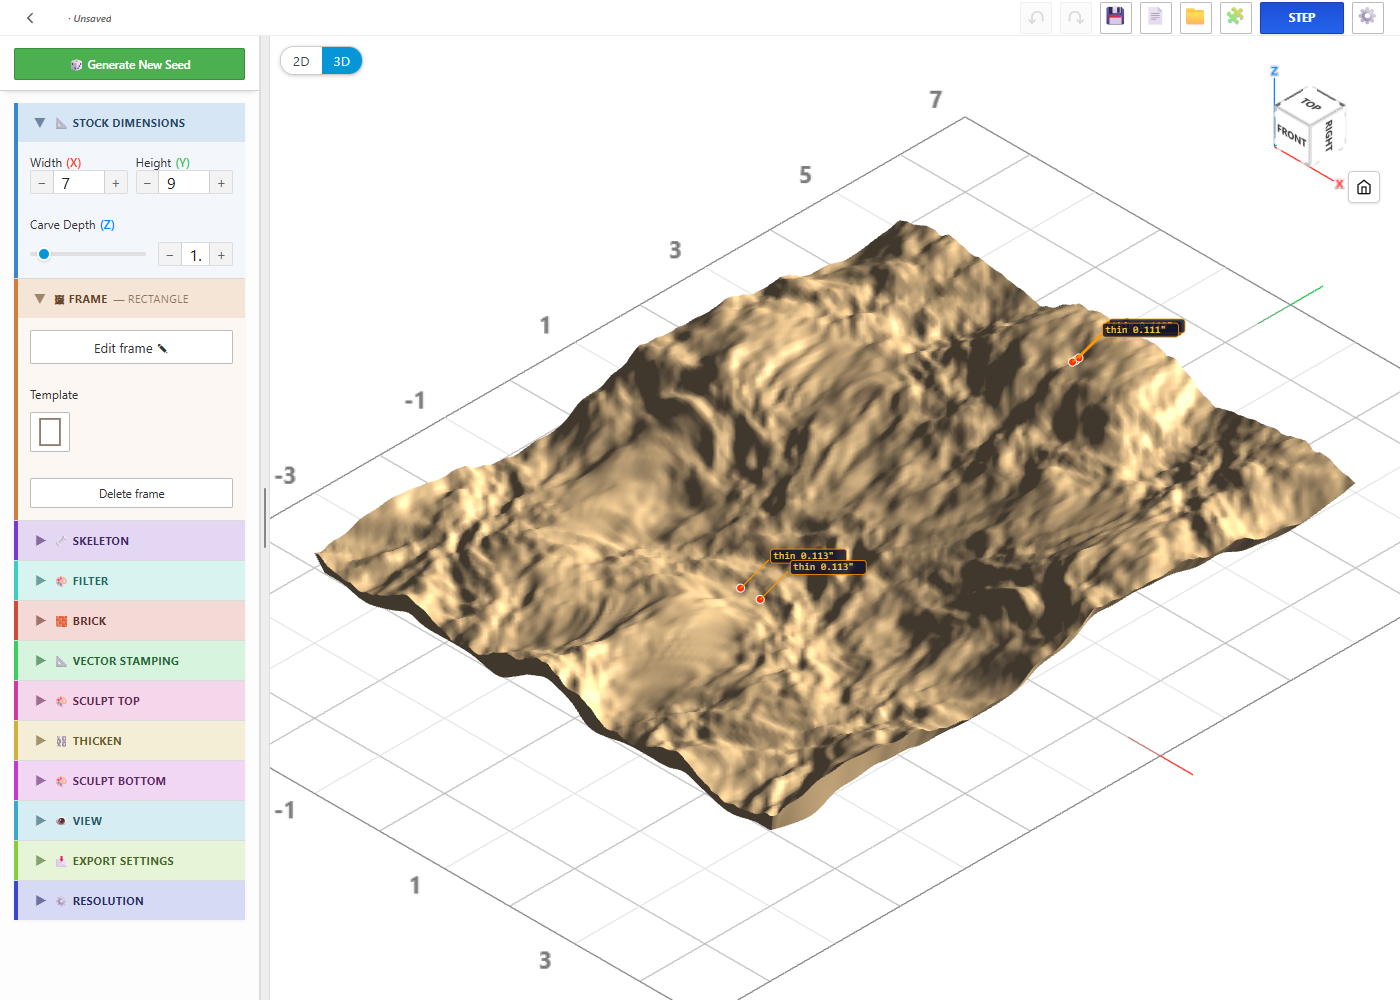Click the STEP export button
Screen dimensions: 1400x1000
point(1301,18)
